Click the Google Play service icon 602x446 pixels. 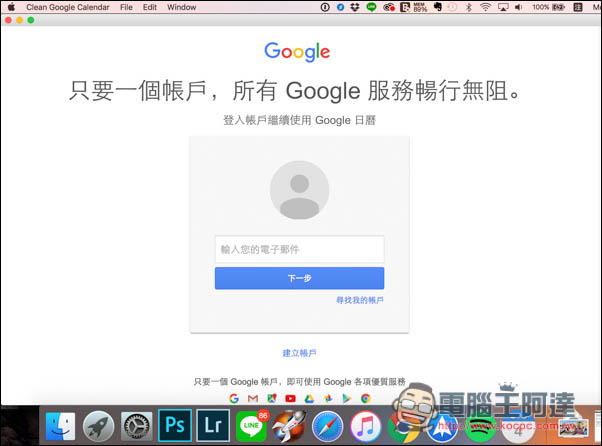click(x=347, y=398)
